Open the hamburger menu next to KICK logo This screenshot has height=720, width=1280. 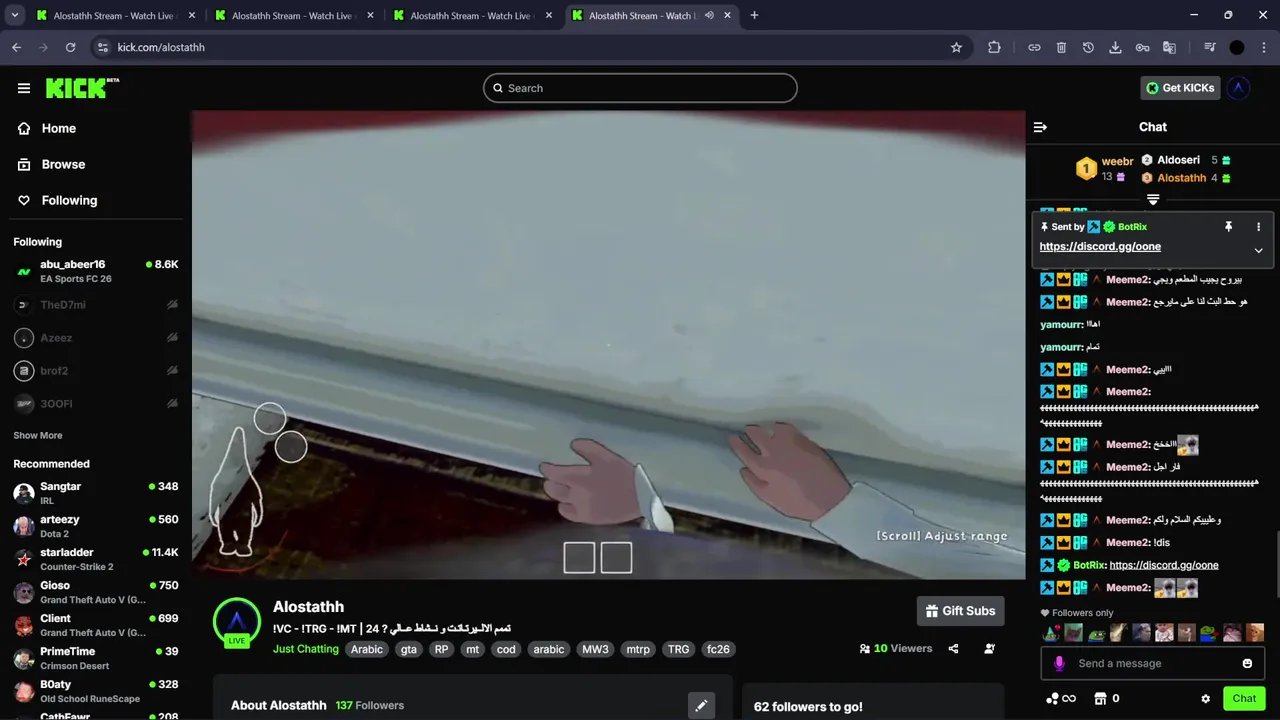click(x=24, y=88)
